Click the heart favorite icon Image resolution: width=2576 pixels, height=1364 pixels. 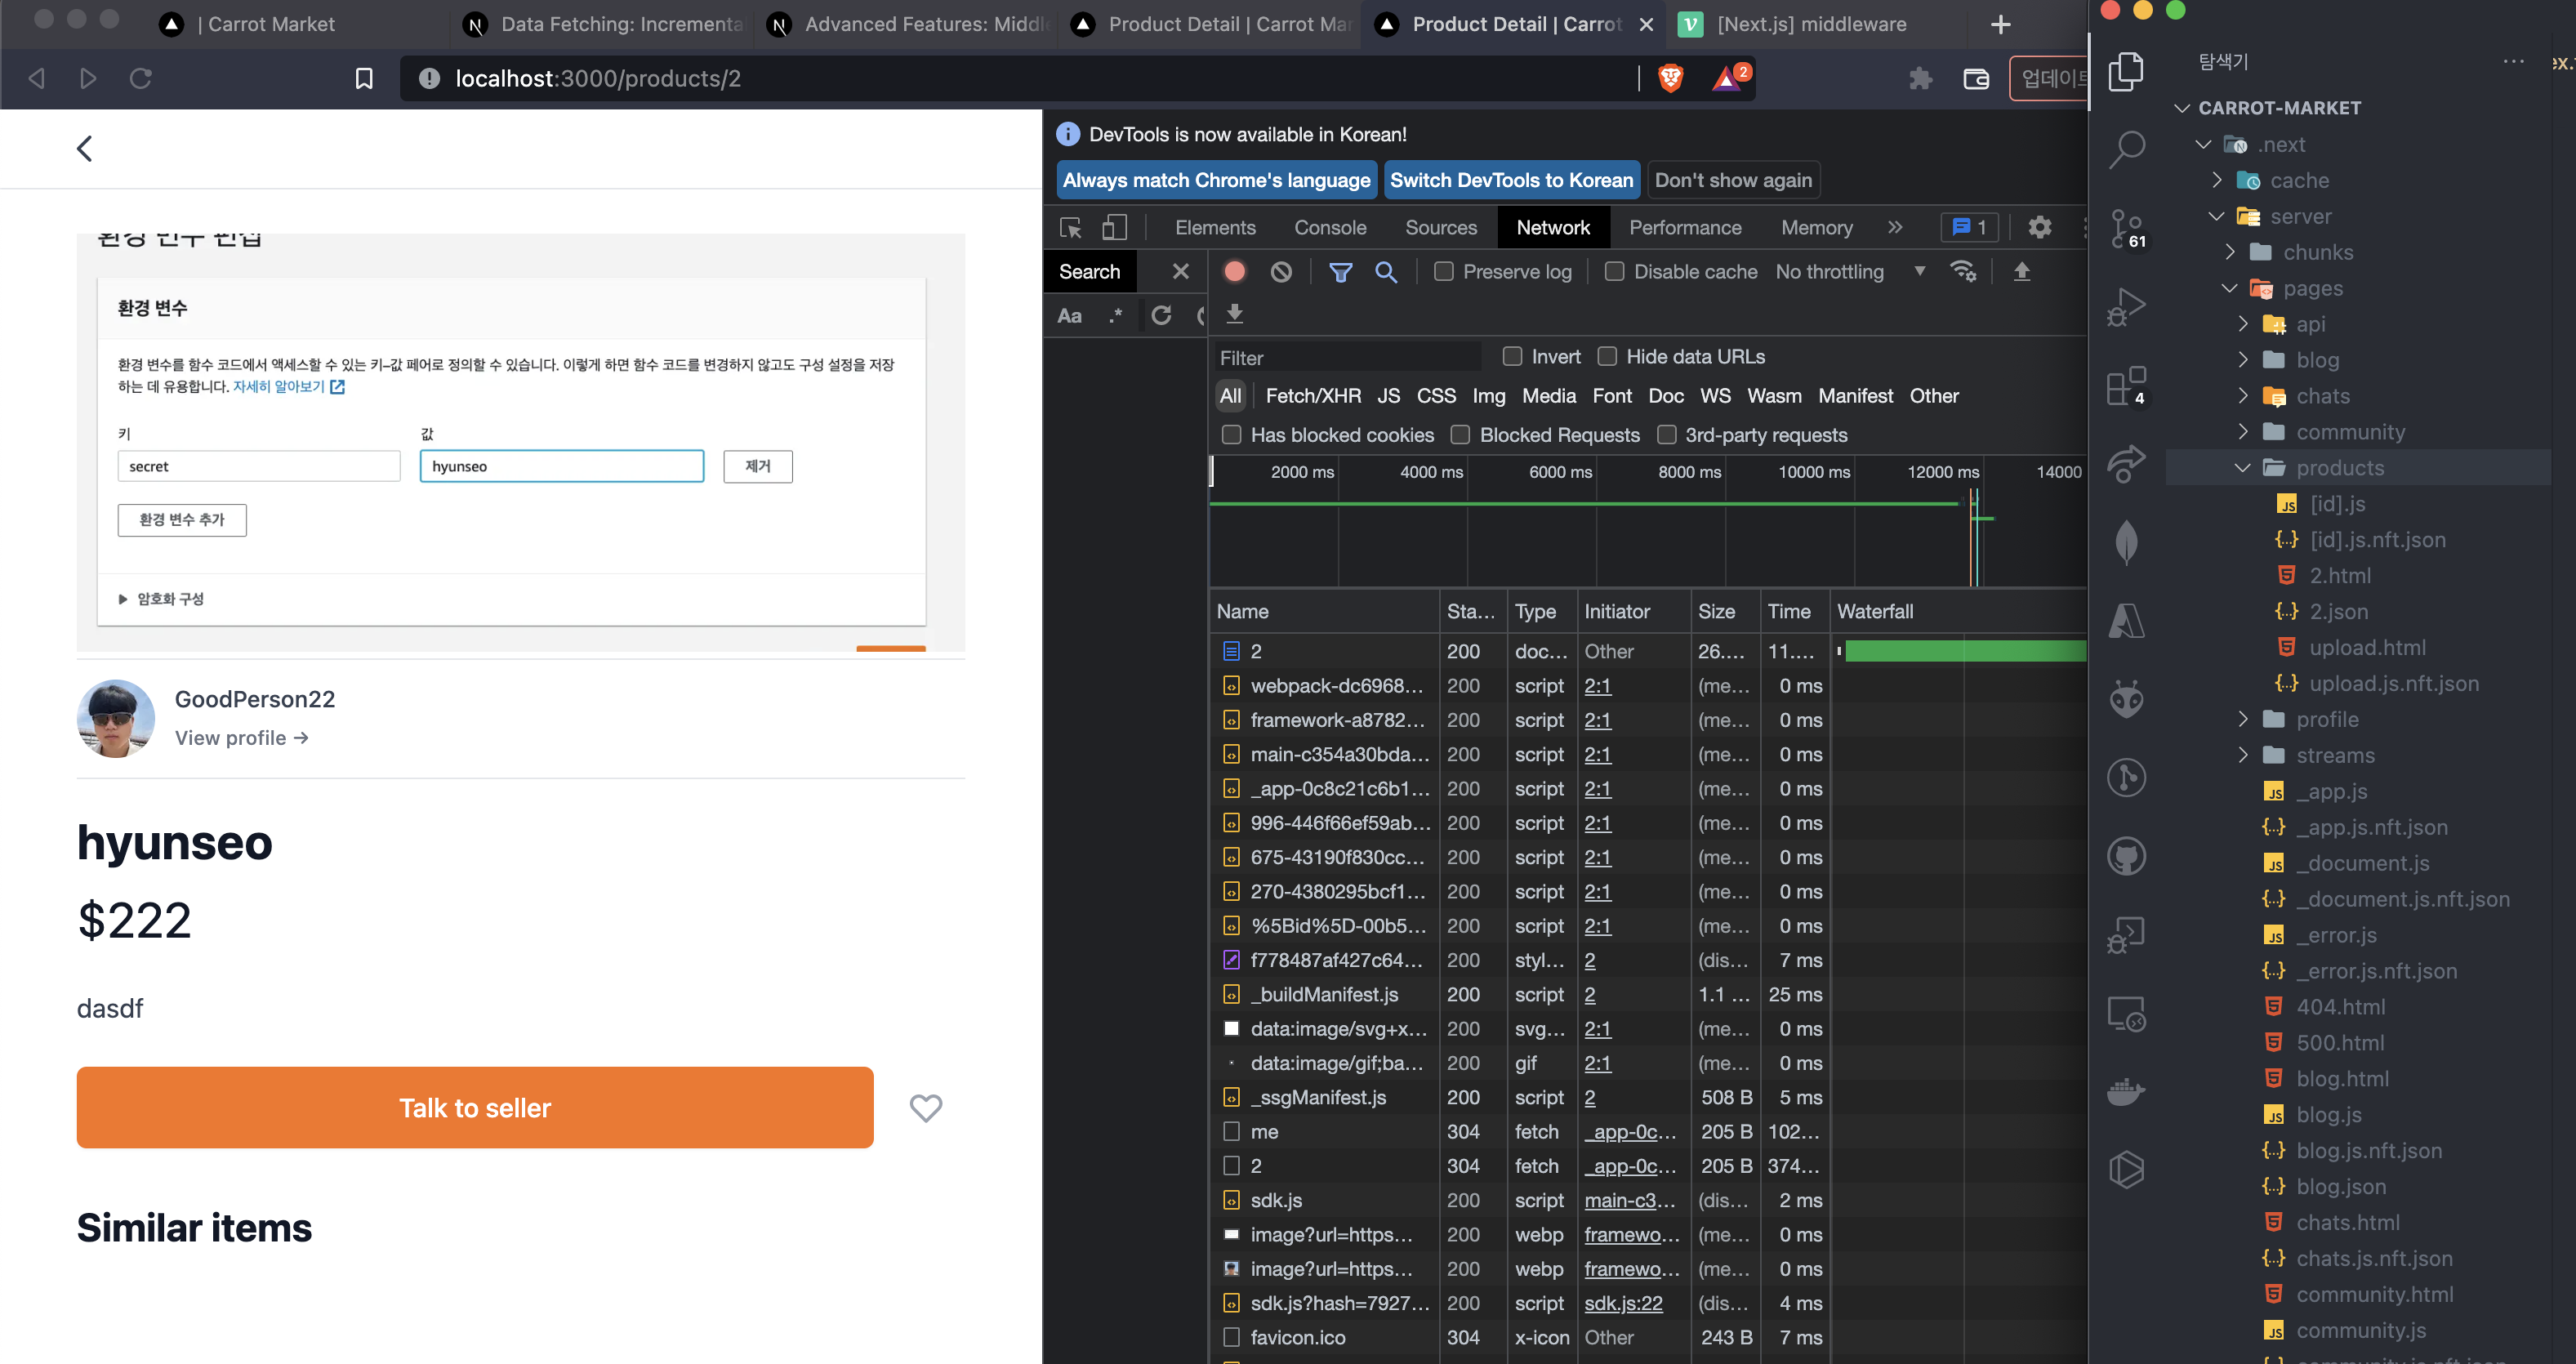click(x=925, y=1107)
